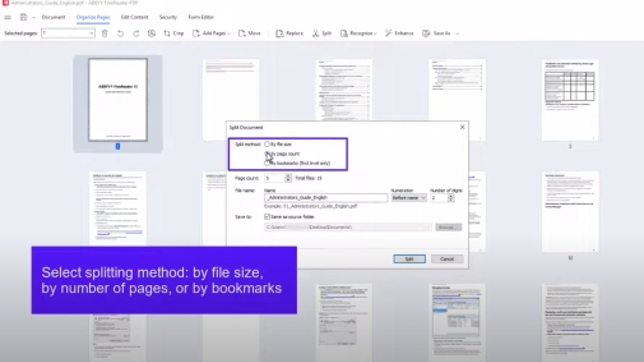Increase the Page count stepper value
644x362 pixels.
coord(288,176)
